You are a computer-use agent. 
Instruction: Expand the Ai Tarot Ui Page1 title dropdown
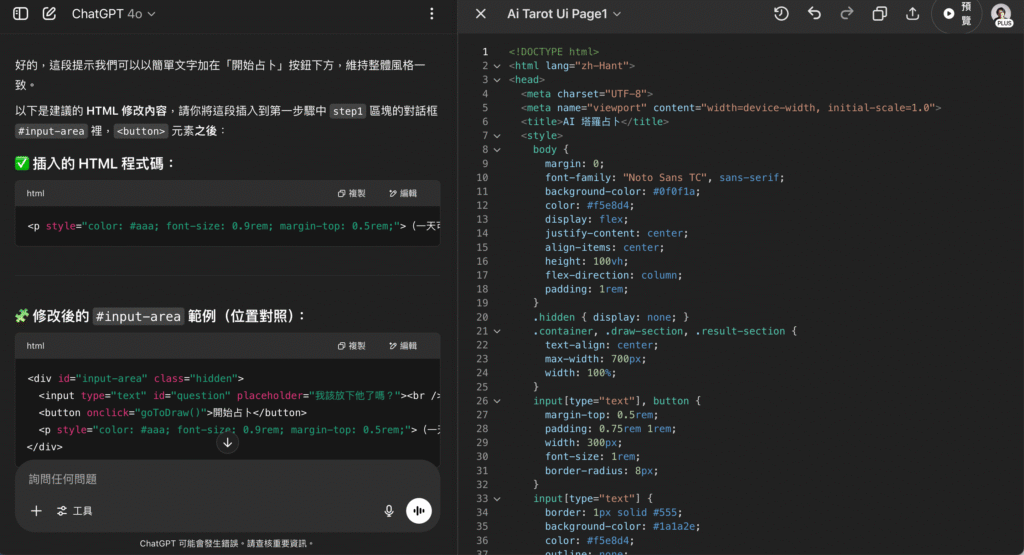pos(564,14)
